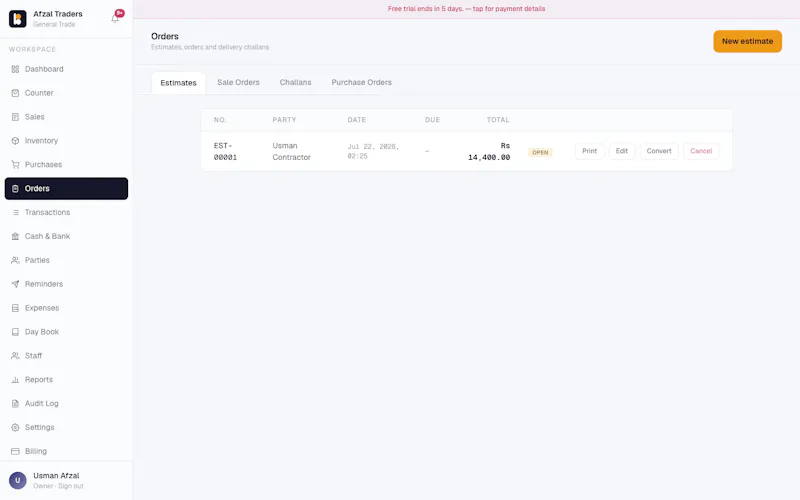Switch to the Sale Orders tab
The image size is (800, 500).
coord(238,82)
